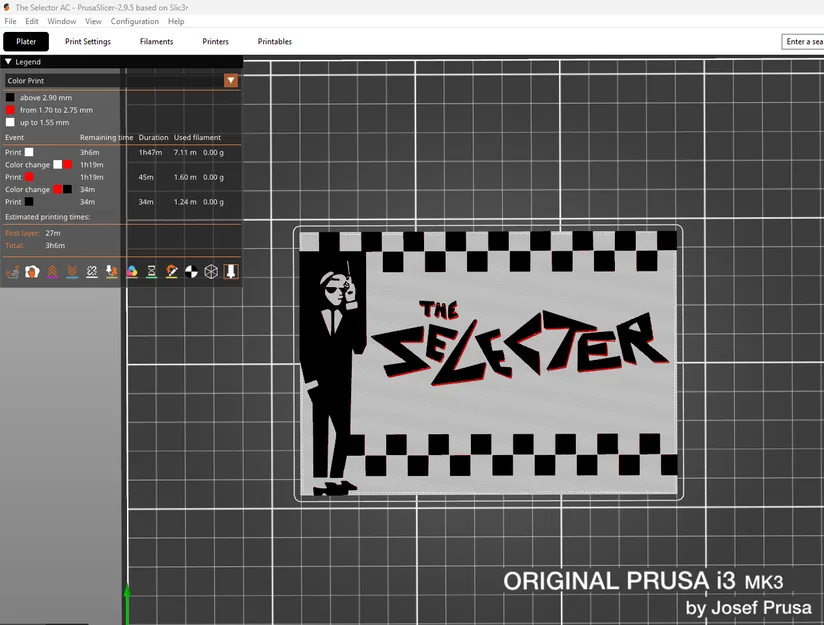
Task: Toggle Tool changes visibility icon
Action: [x=112, y=272]
